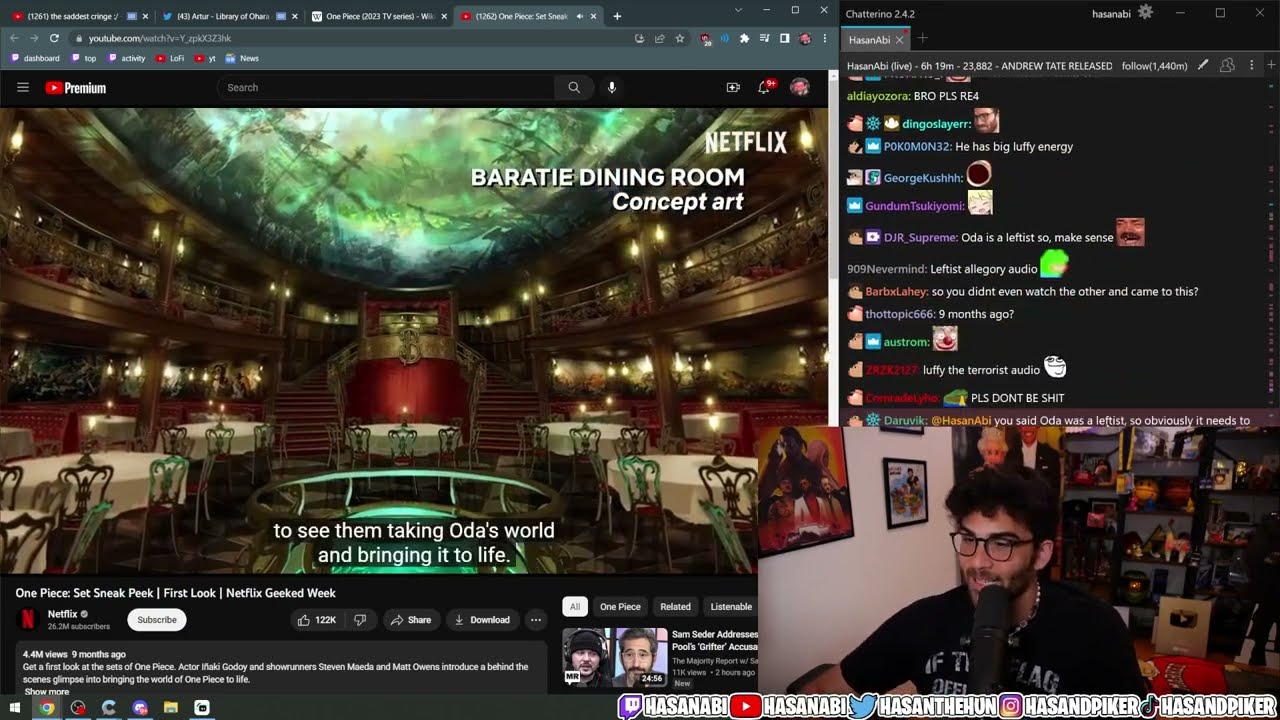The image size is (1280, 720).
Task: Select the 'One Piece' filter chip
Action: click(620, 606)
